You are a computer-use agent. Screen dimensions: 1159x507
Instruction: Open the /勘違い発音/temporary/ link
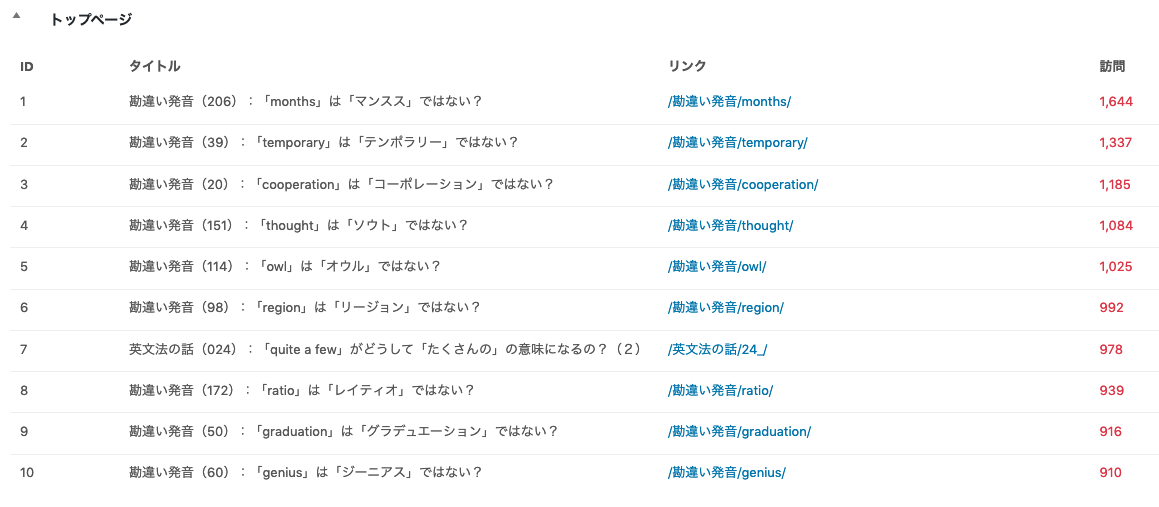[737, 143]
